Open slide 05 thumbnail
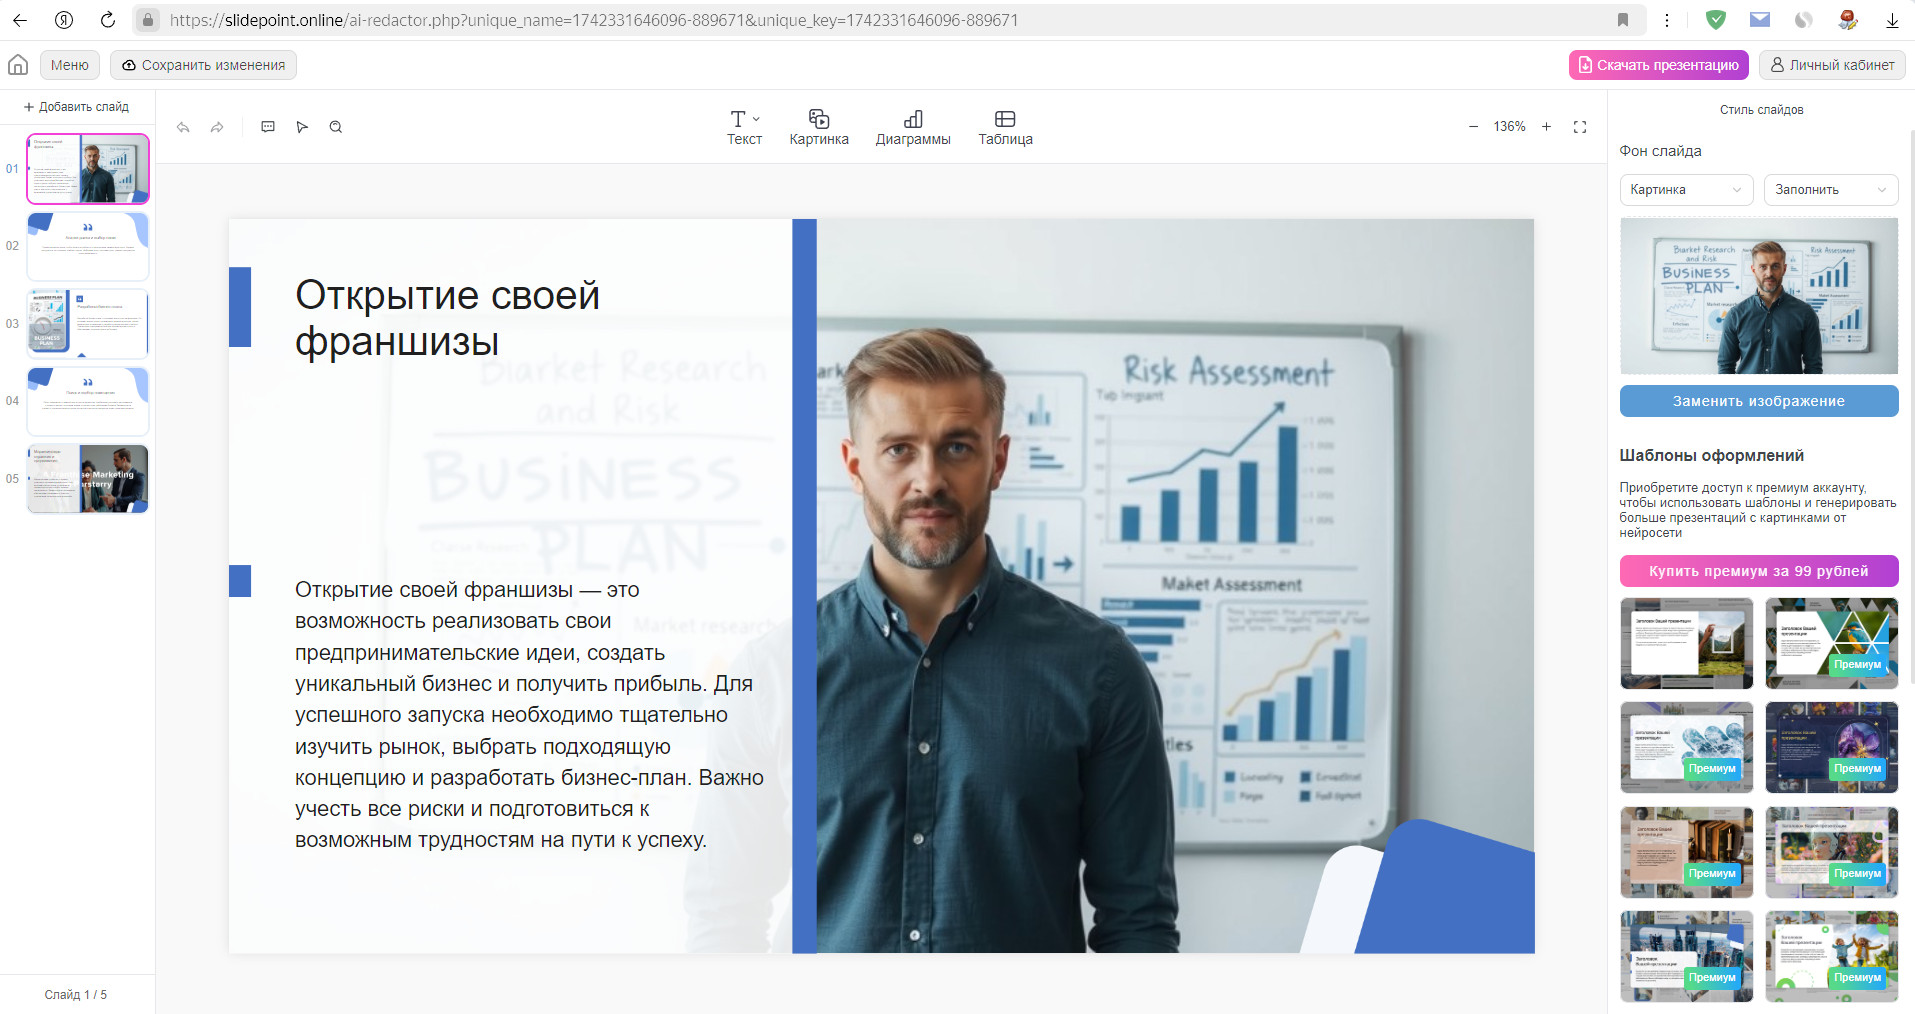 pos(88,479)
